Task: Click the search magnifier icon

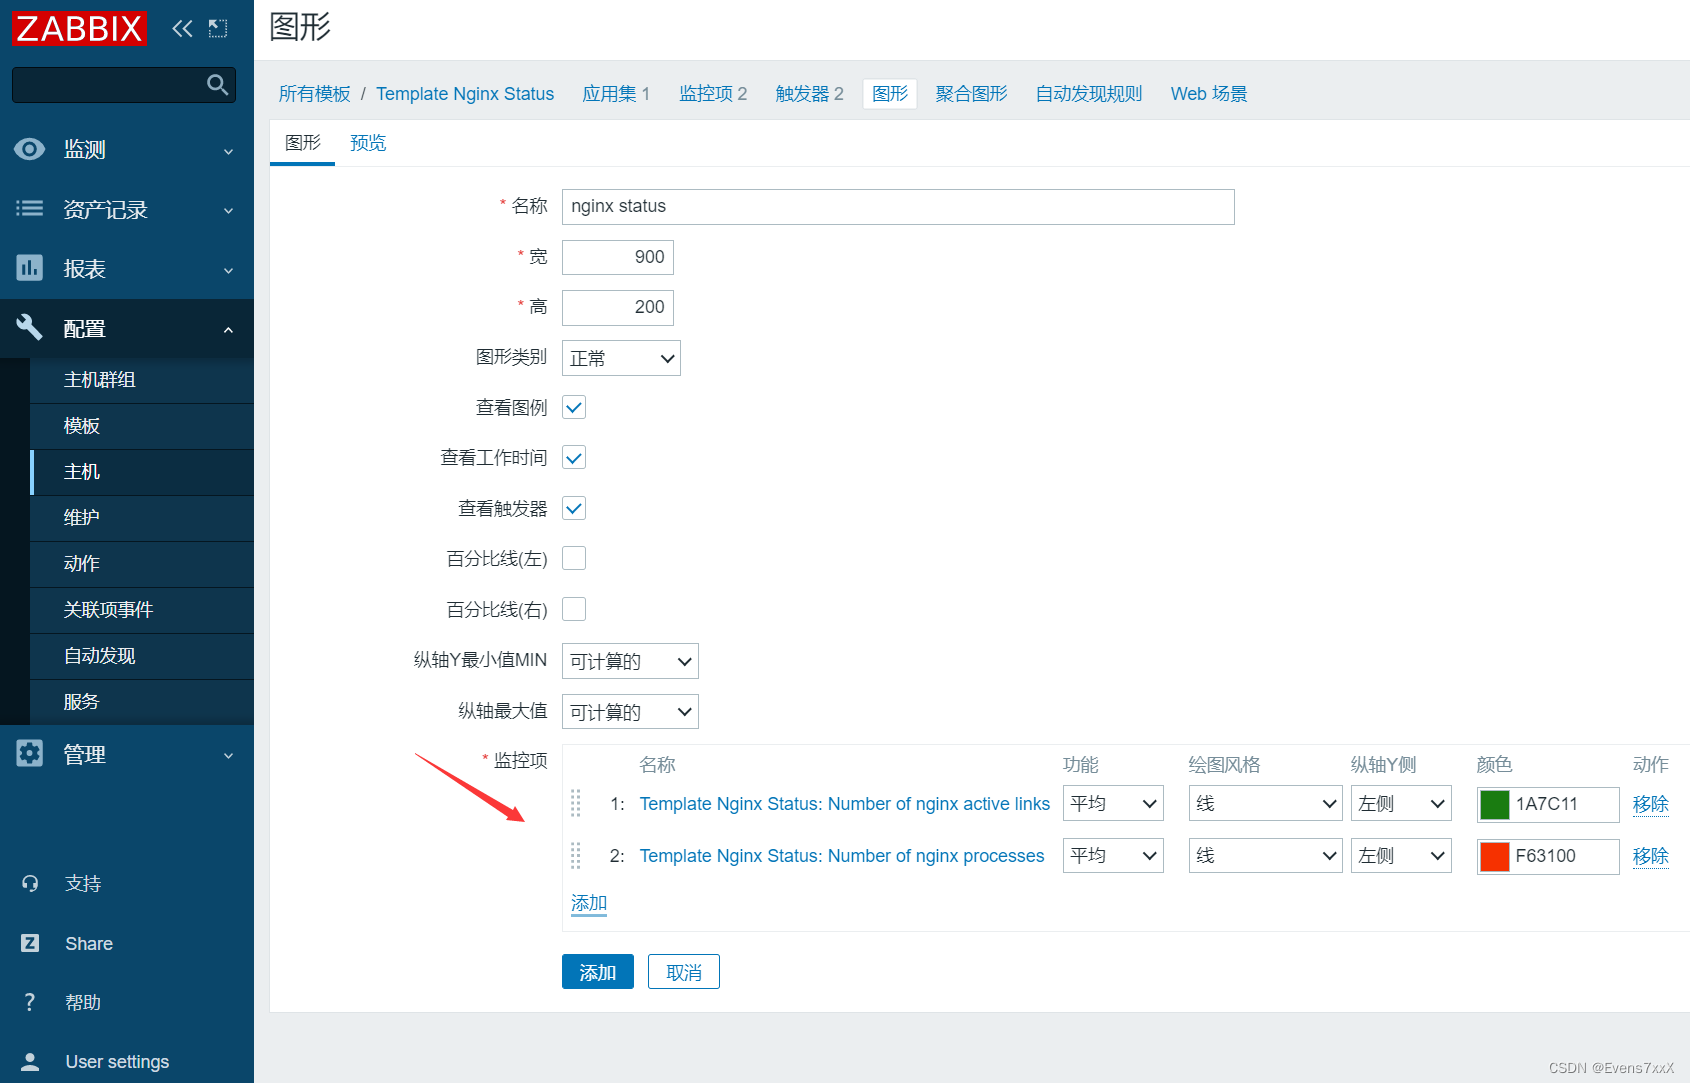Action: (218, 85)
